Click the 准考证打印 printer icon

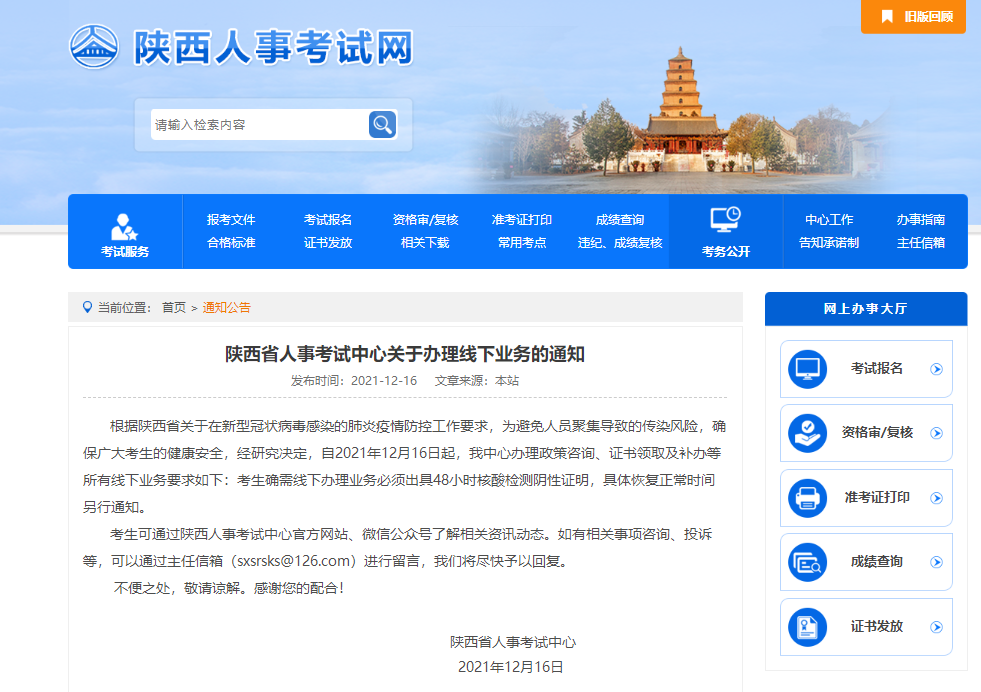tap(807, 498)
